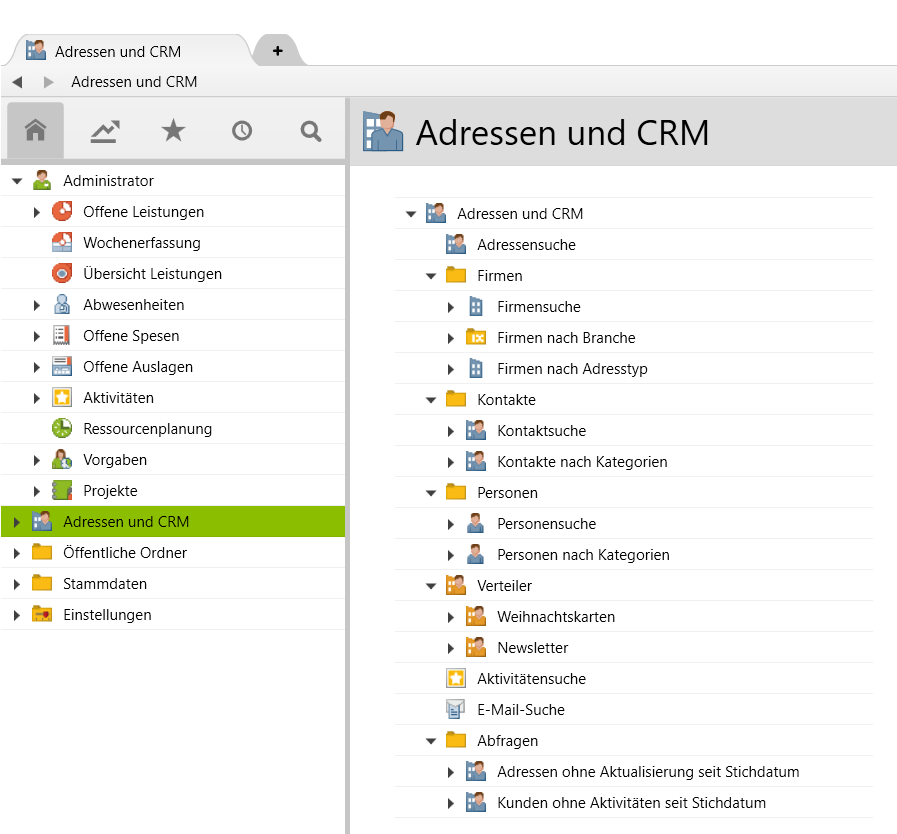Click the Firmen nach Branche icon
This screenshot has height=834, width=897.
click(475, 337)
